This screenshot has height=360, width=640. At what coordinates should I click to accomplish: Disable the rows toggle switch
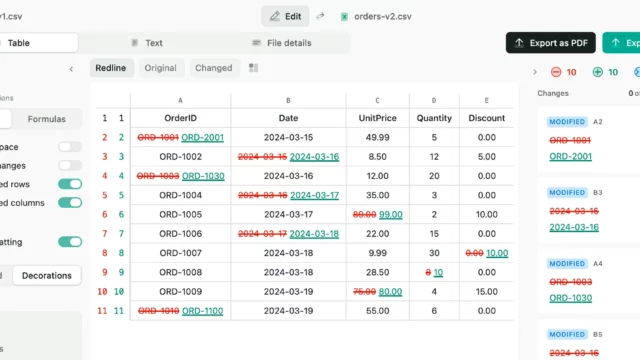tap(70, 184)
